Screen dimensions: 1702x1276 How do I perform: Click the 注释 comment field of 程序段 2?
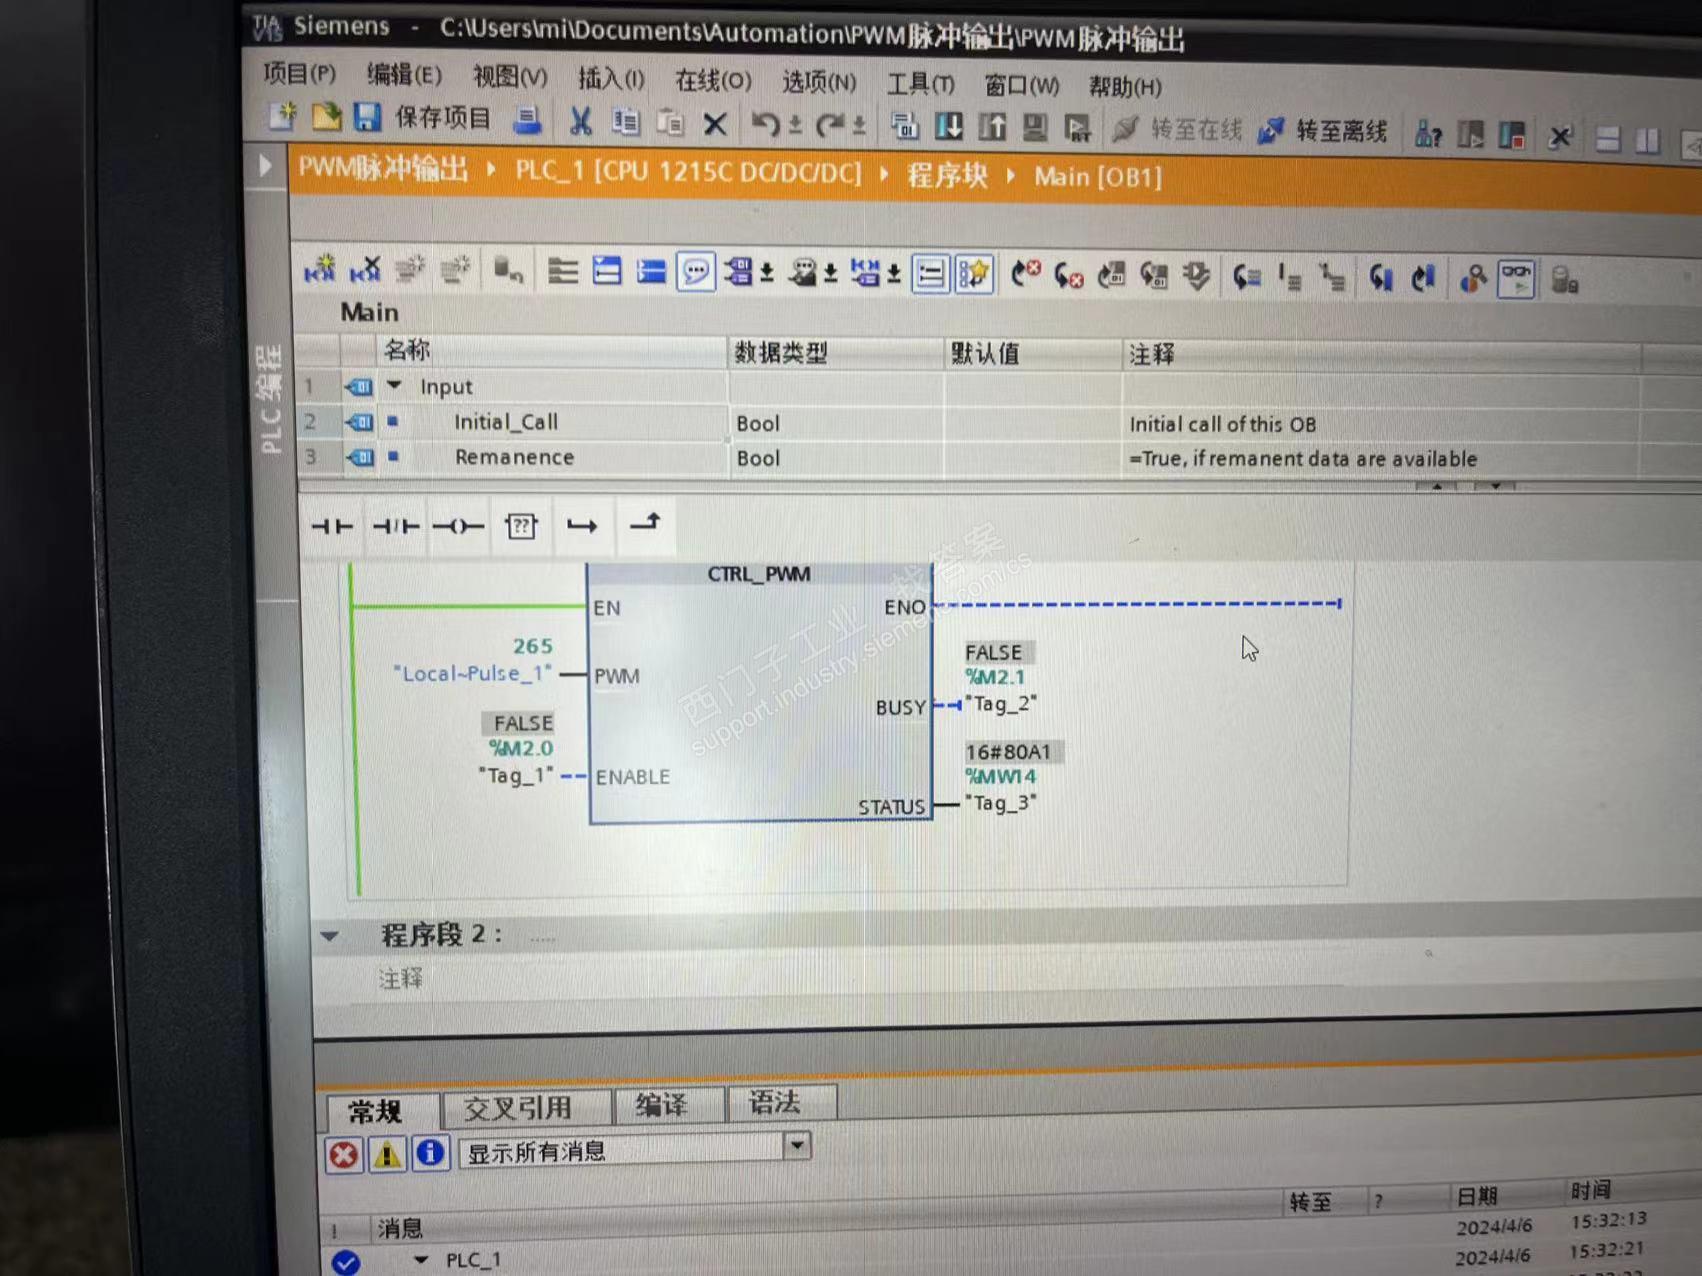click(x=401, y=979)
